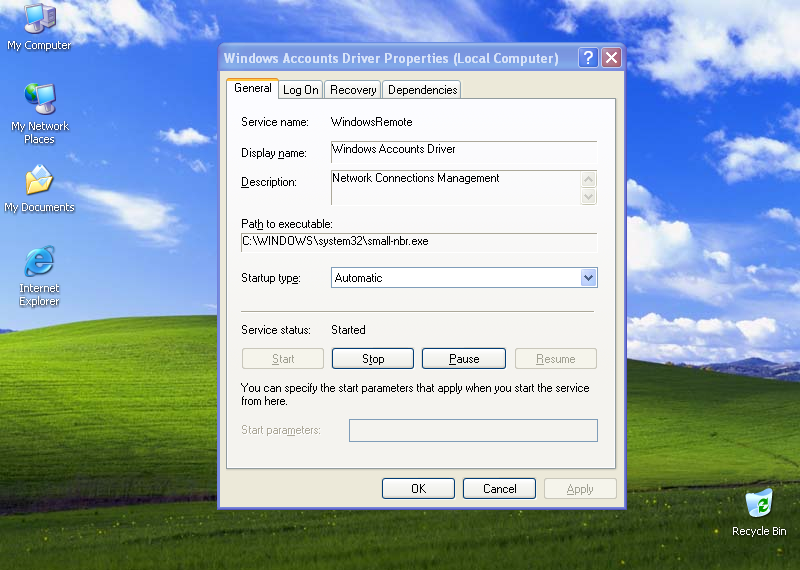Switch to the General tab

pos(253,88)
